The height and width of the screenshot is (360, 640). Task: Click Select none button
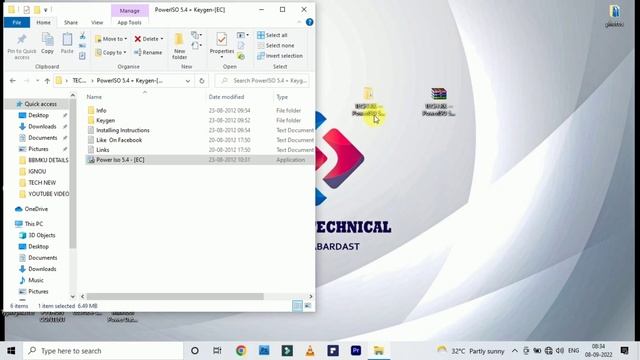click(276, 45)
